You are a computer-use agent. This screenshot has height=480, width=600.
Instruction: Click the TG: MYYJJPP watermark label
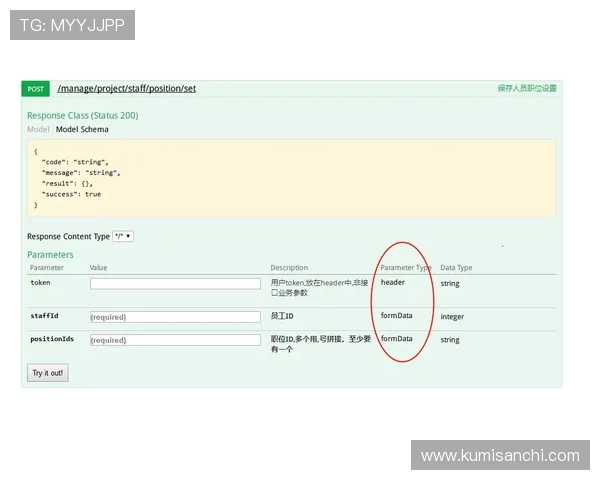coord(72,25)
